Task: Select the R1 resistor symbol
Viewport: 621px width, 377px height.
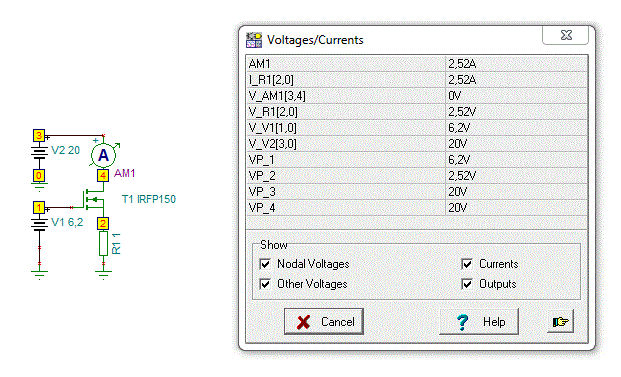Action: tap(103, 243)
